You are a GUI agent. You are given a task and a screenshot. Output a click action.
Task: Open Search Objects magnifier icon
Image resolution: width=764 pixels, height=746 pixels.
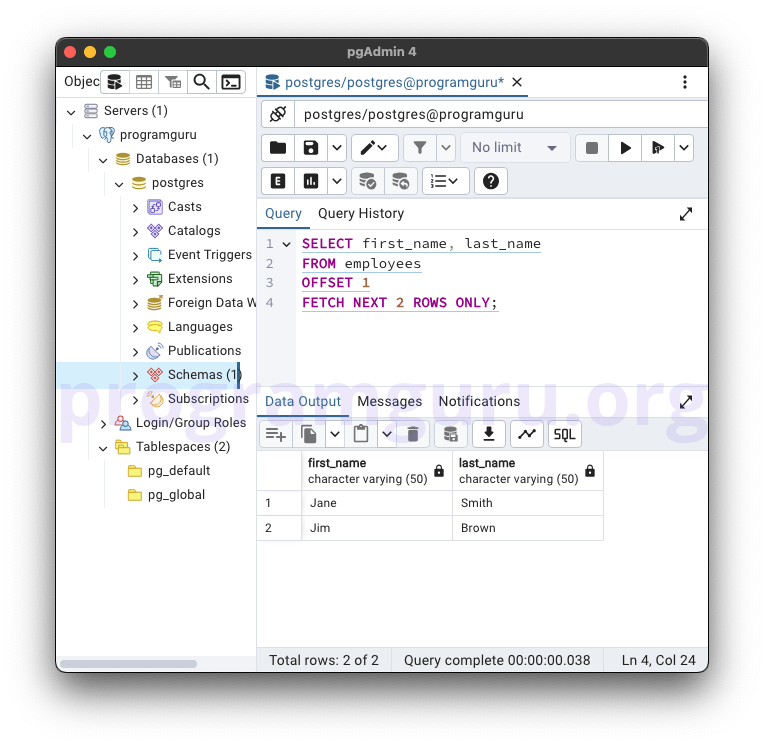(202, 82)
